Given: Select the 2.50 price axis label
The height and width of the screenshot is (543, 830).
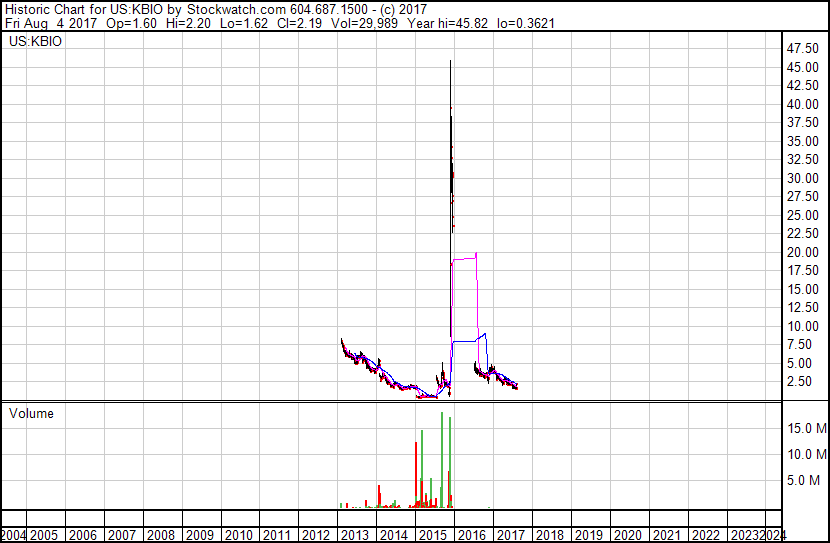Looking at the screenshot, I should pyautogui.click(x=799, y=382).
